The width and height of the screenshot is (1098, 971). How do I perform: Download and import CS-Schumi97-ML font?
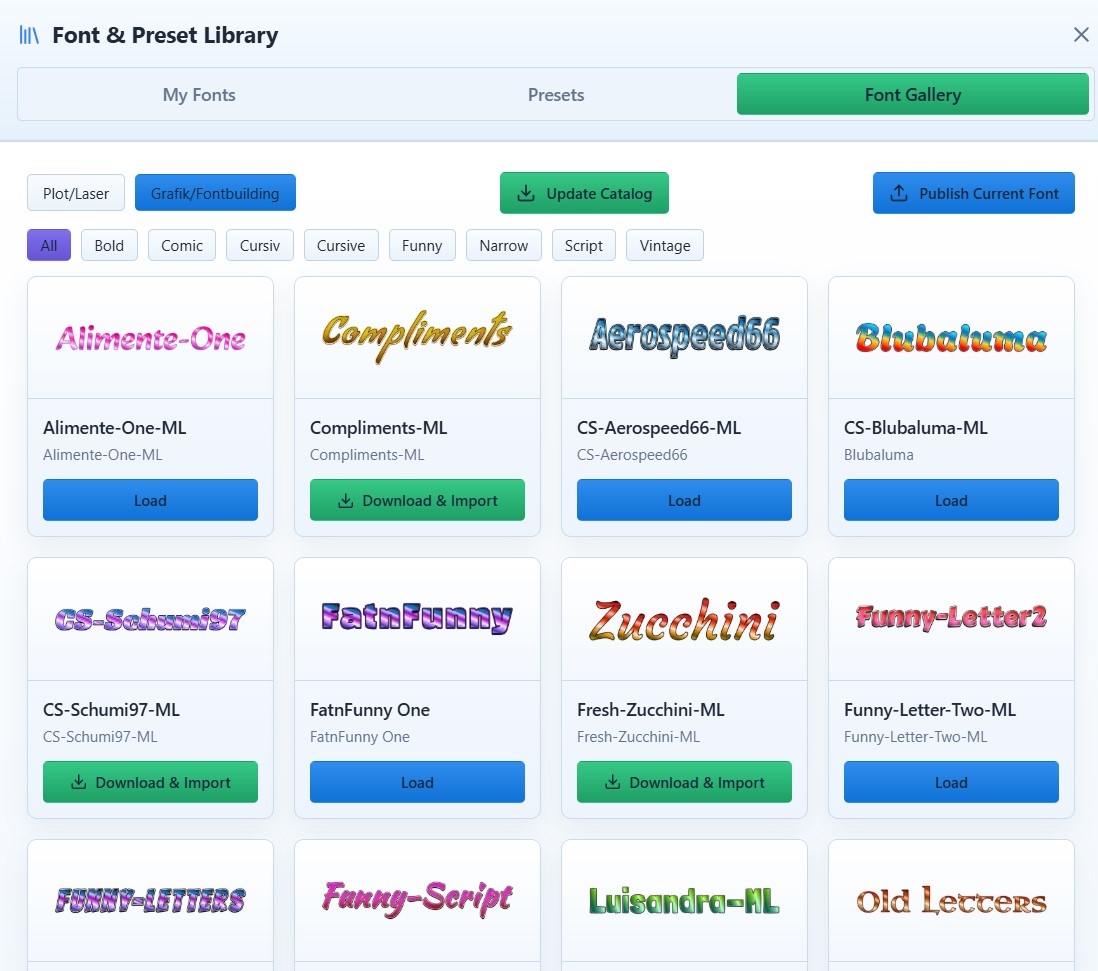pos(150,782)
